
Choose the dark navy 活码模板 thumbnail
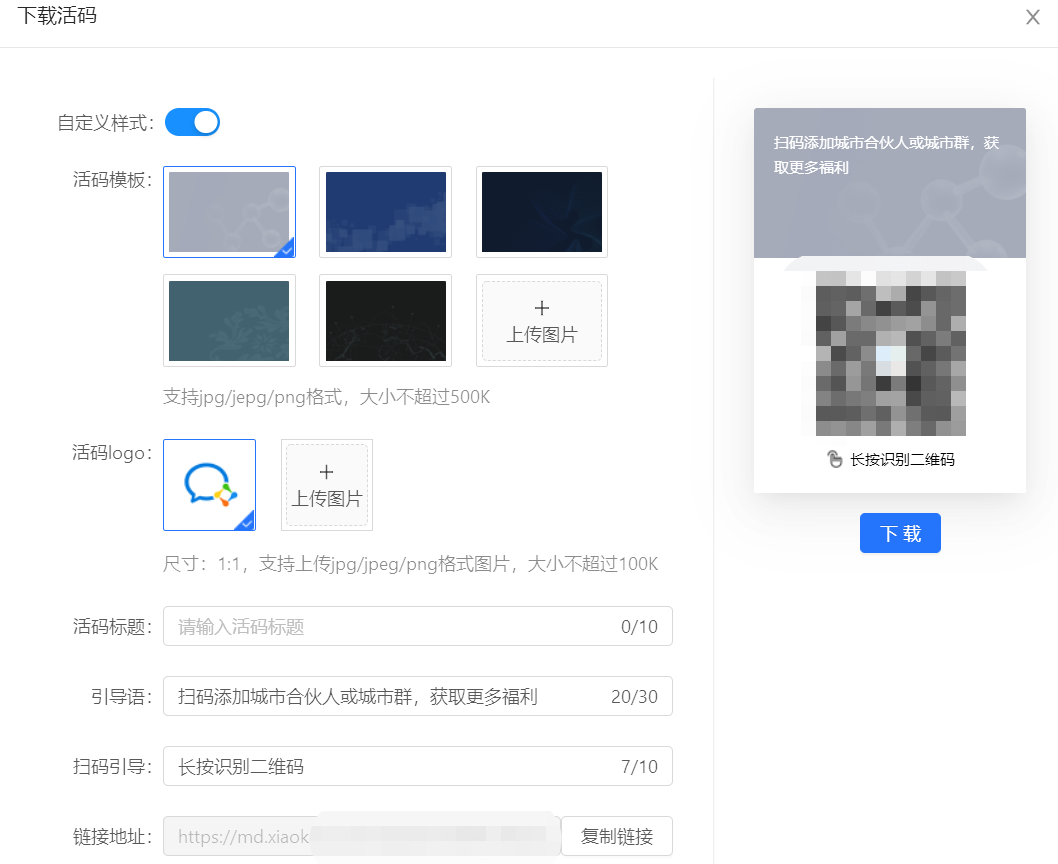pyautogui.click(x=542, y=212)
